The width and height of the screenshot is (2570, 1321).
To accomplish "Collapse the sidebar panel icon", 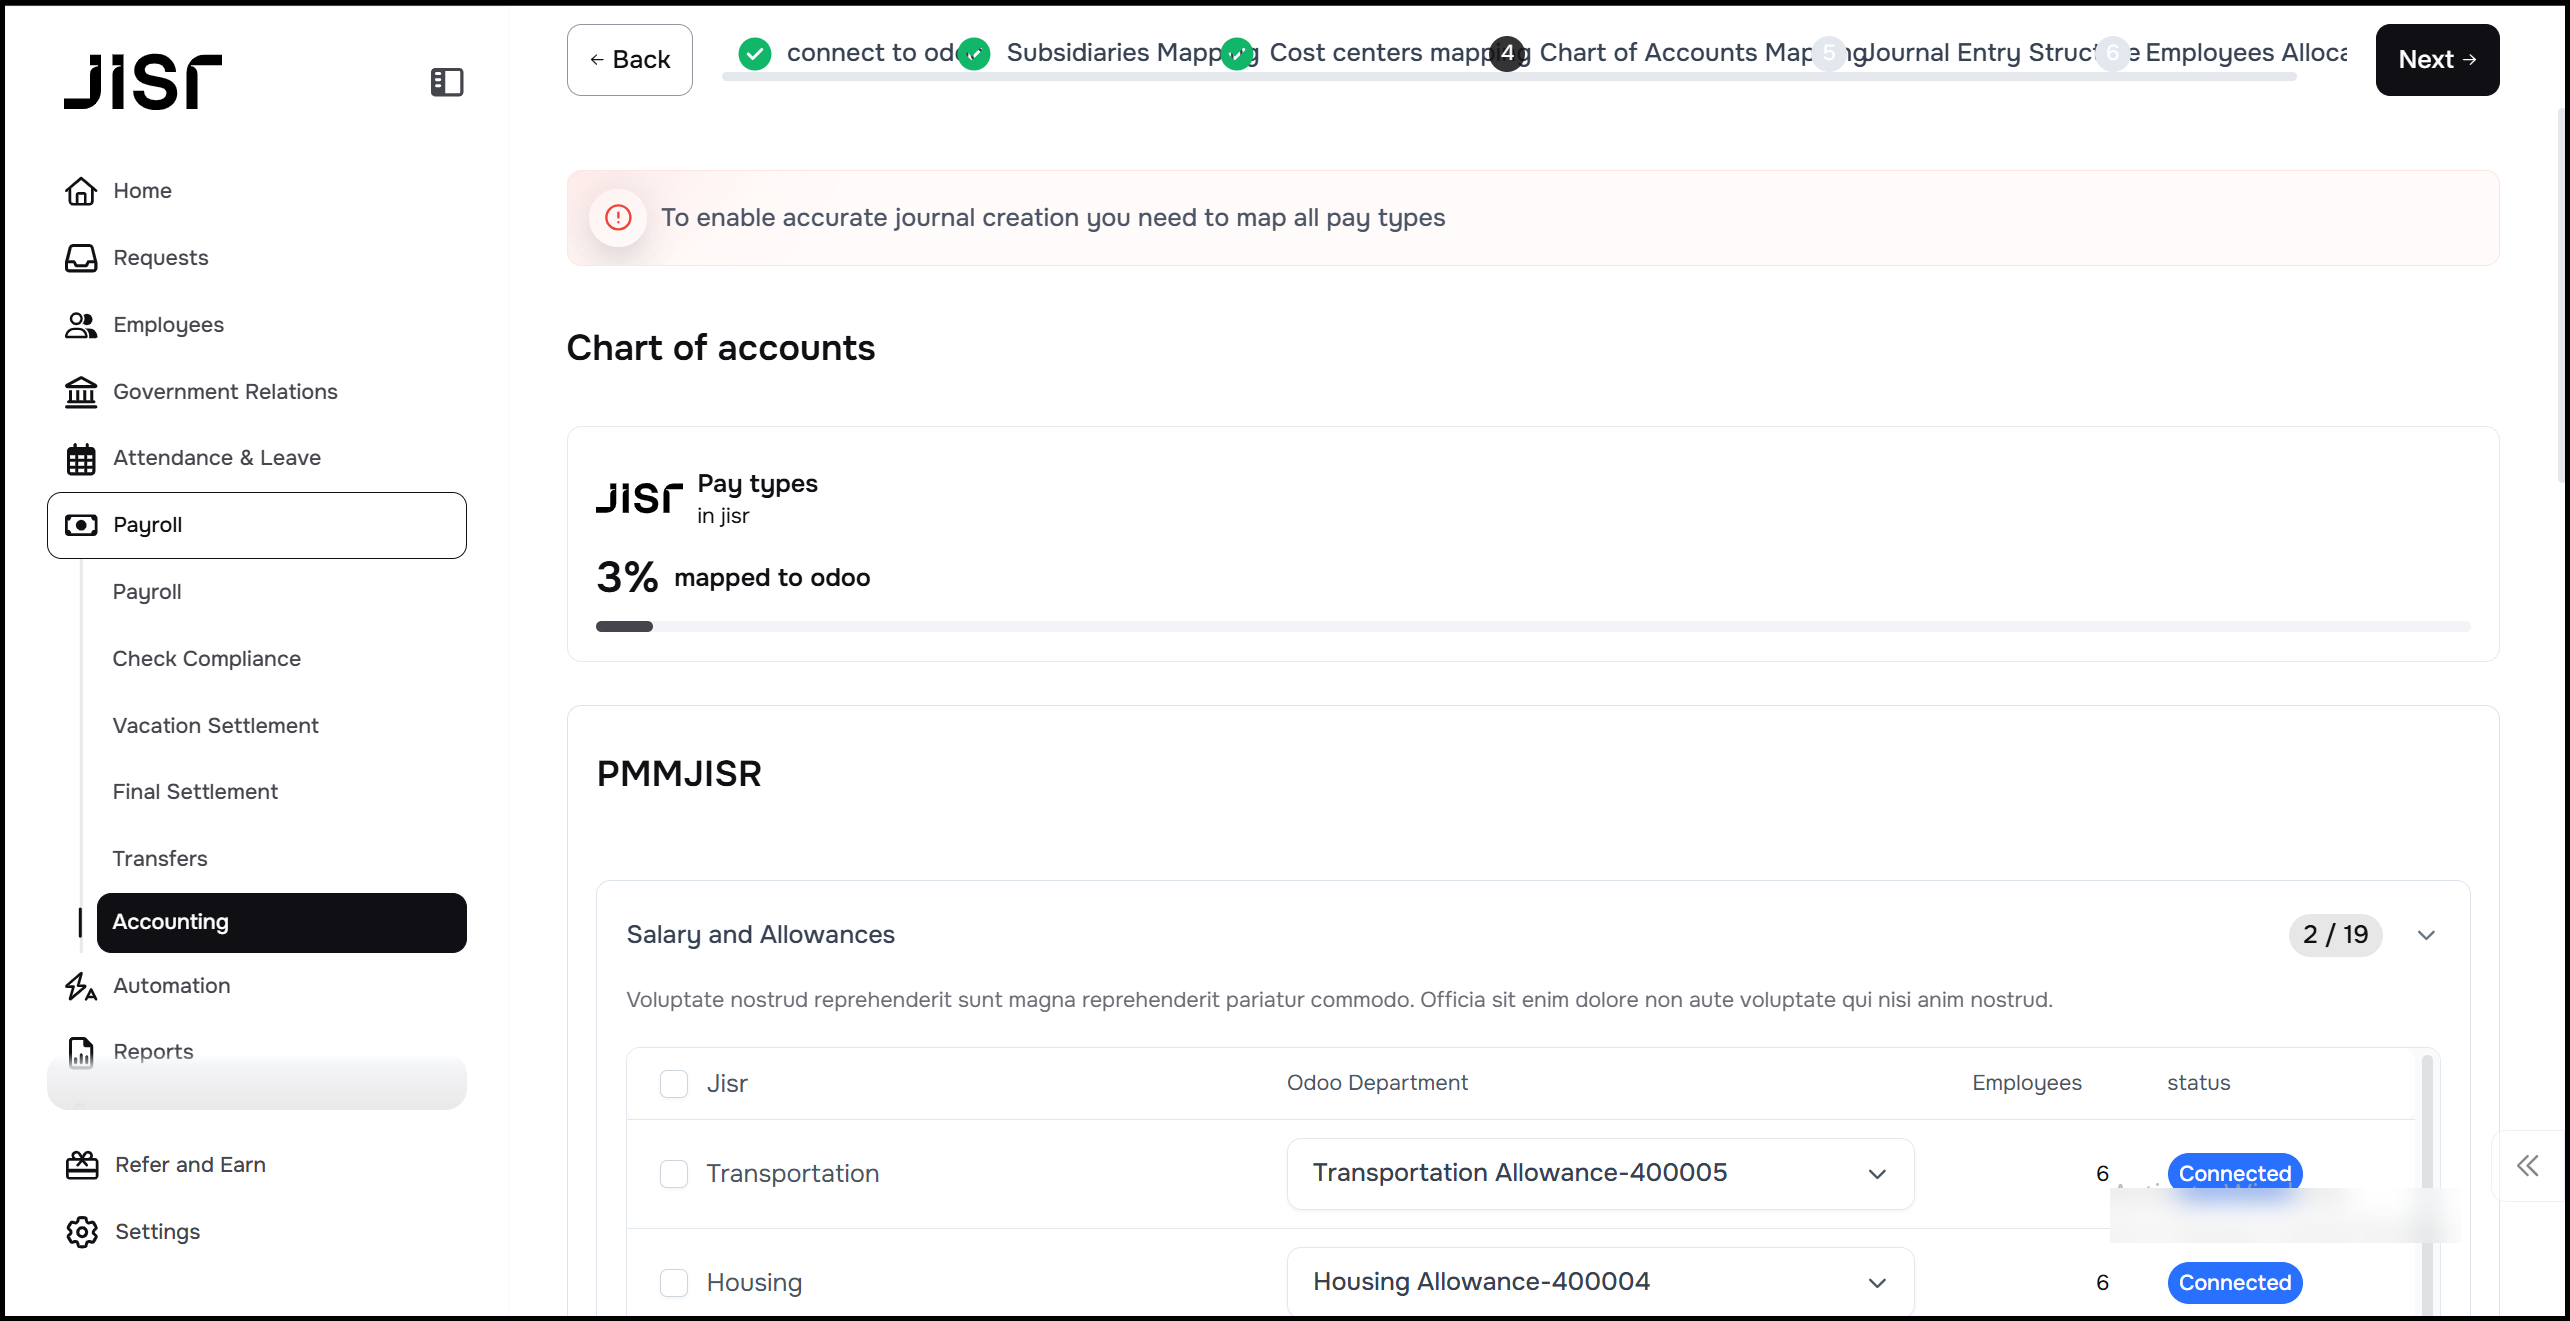I will (446, 82).
